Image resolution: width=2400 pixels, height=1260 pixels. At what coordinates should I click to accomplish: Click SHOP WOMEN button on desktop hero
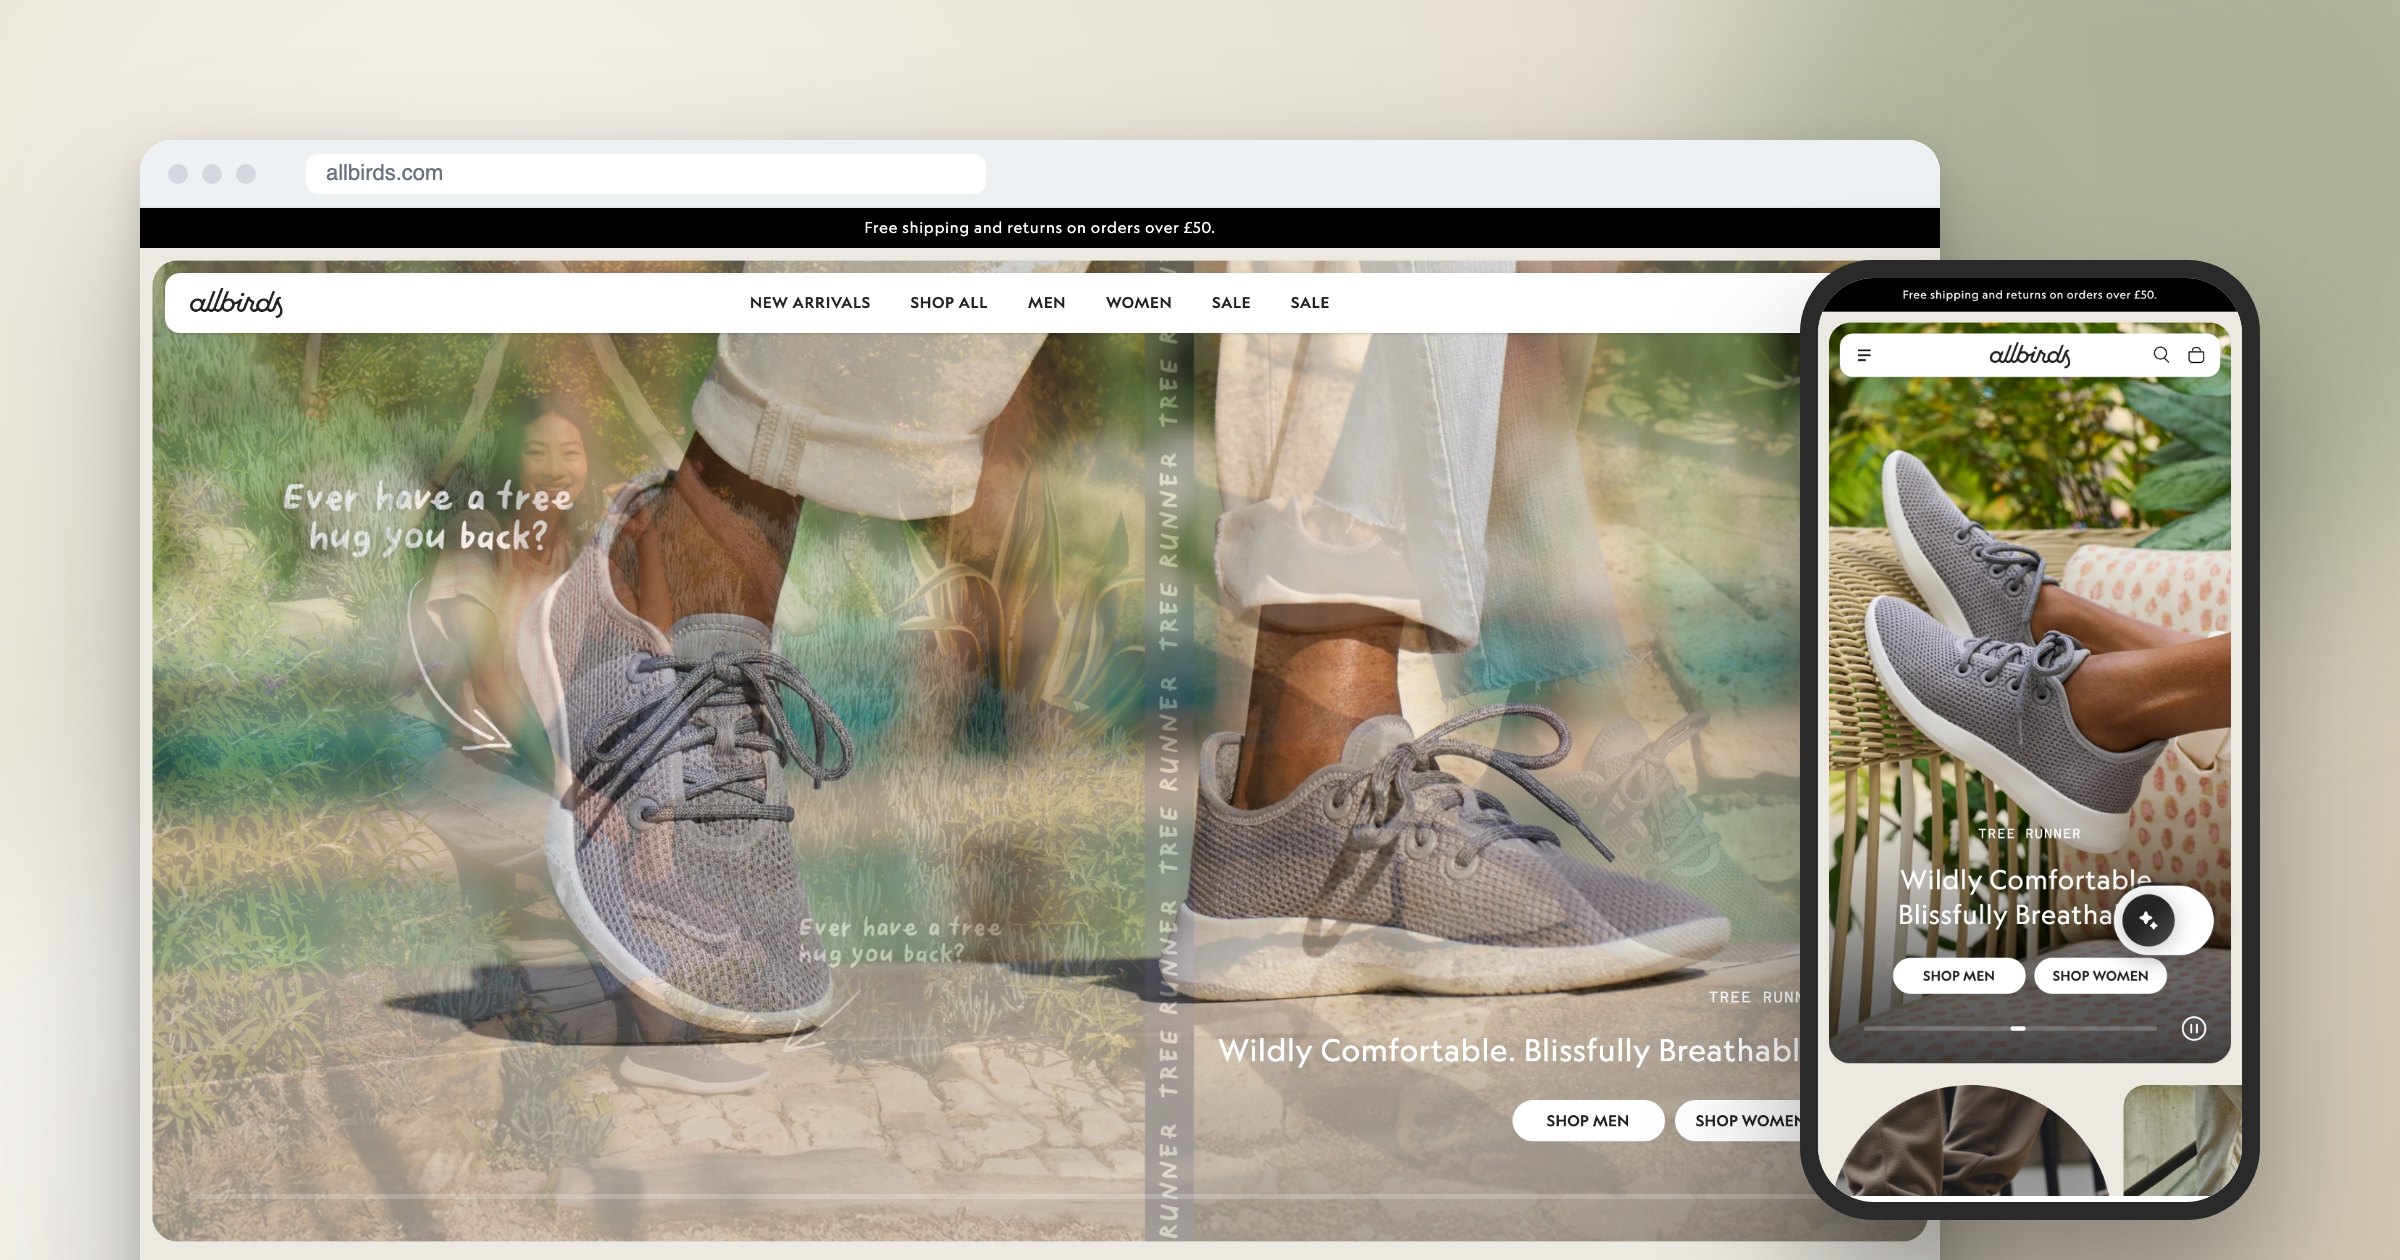pyautogui.click(x=1740, y=1121)
